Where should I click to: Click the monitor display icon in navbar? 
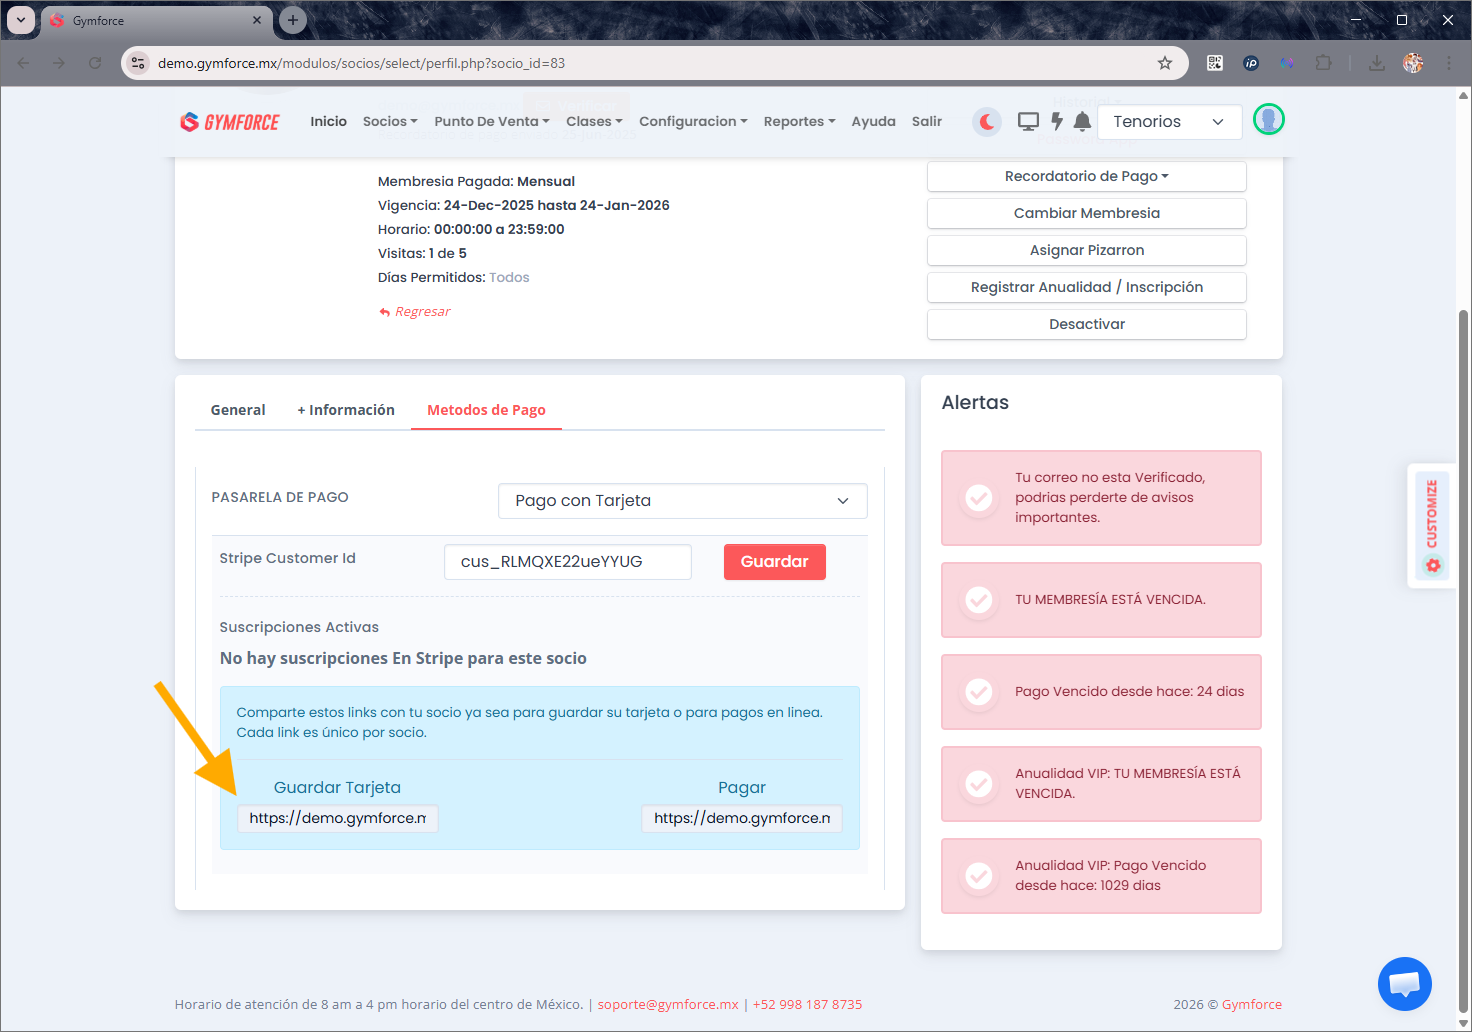tap(1028, 122)
